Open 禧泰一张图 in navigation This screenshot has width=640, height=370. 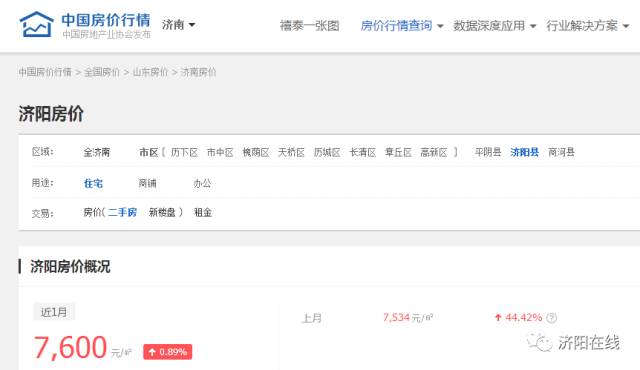309,26
